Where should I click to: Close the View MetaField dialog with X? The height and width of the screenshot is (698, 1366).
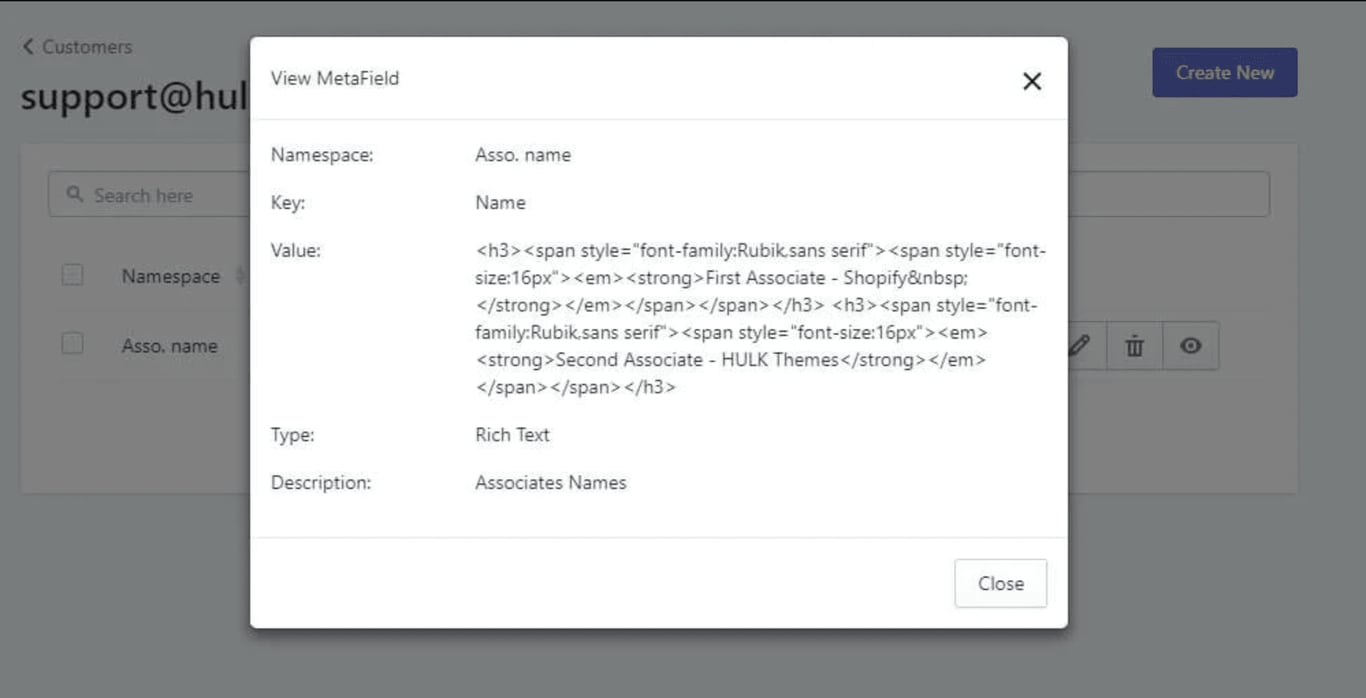coord(1032,81)
